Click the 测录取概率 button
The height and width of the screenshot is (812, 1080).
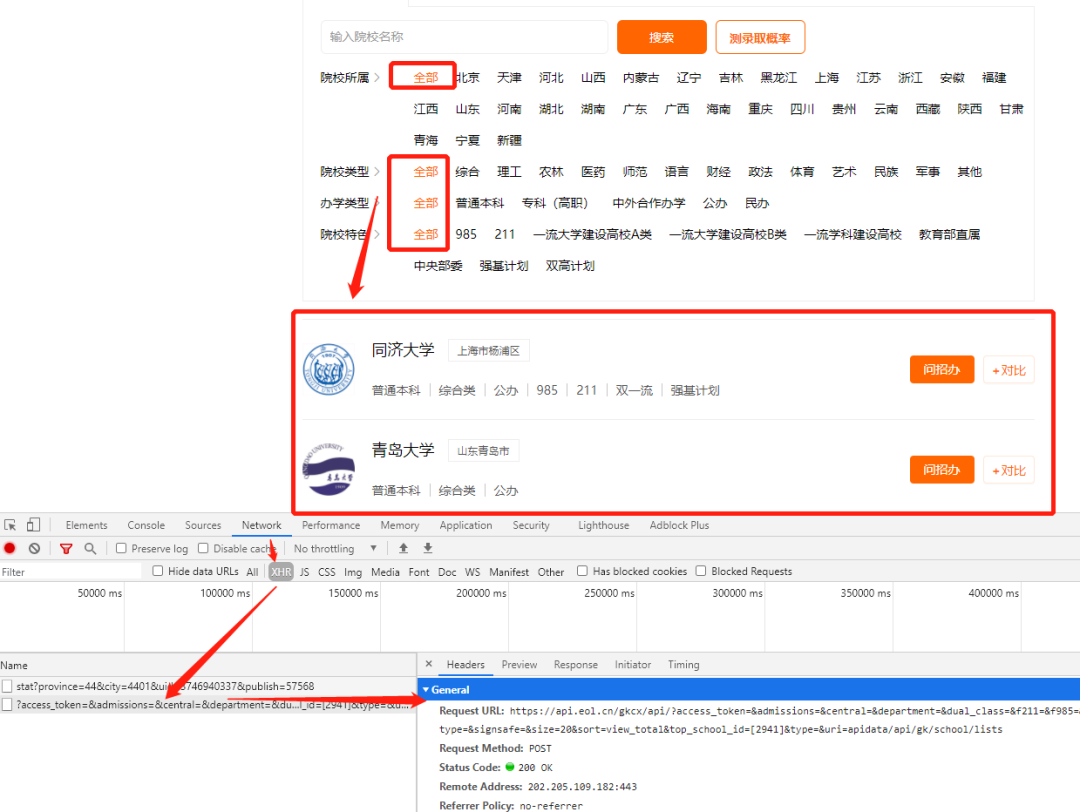point(760,37)
